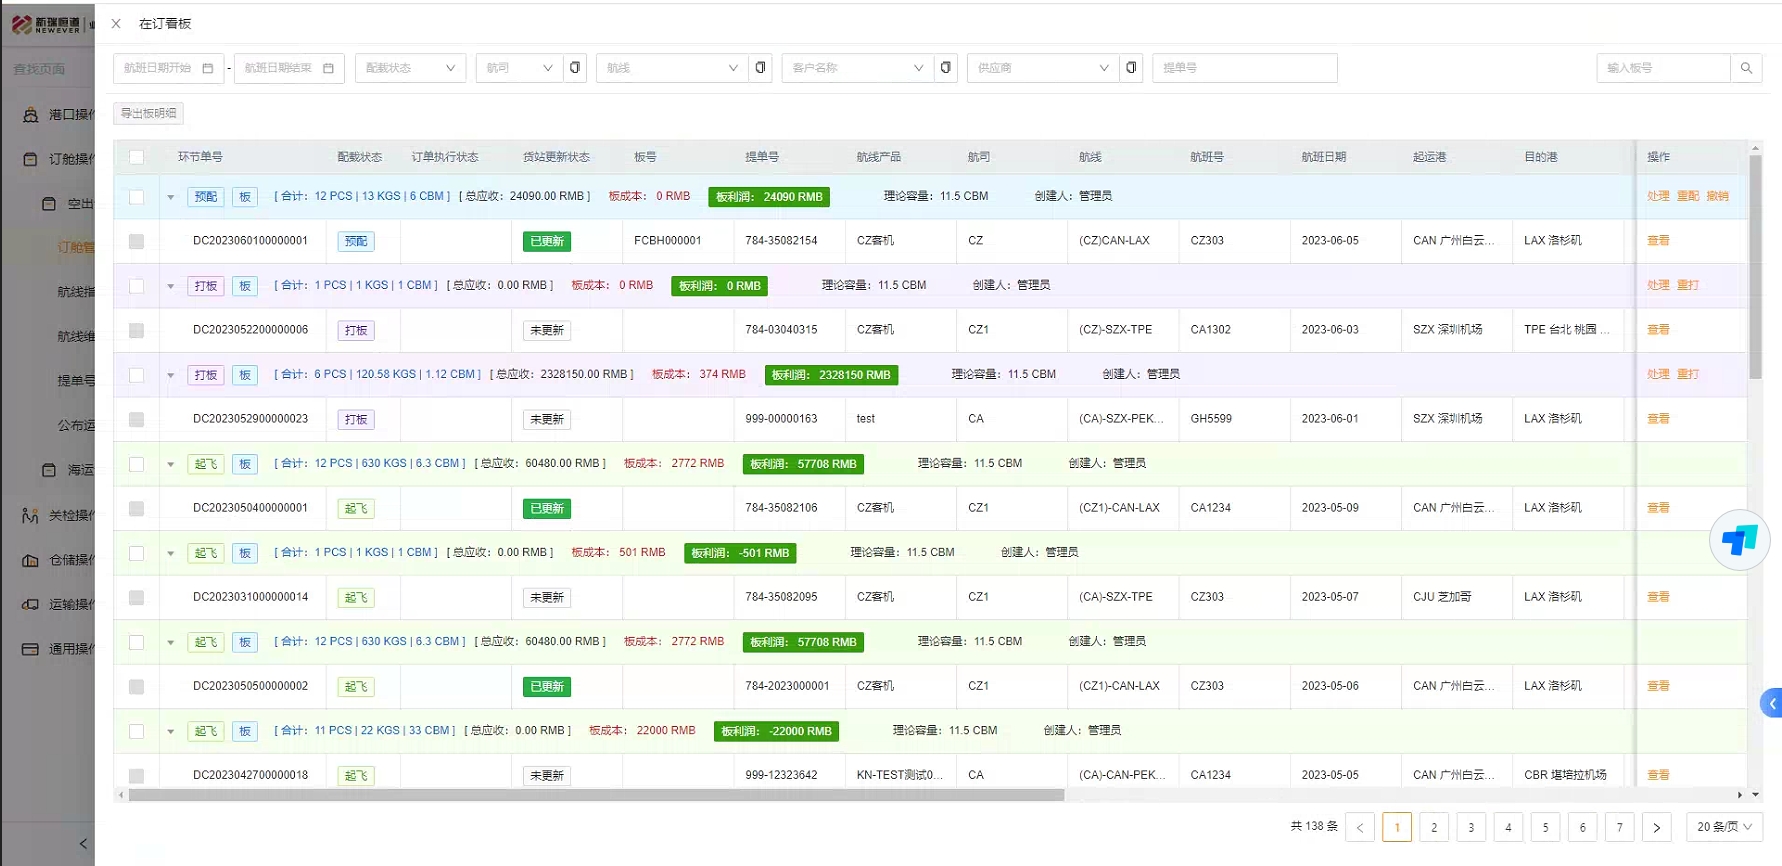Close the 在订看板 panel with the X icon

point(116,23)
